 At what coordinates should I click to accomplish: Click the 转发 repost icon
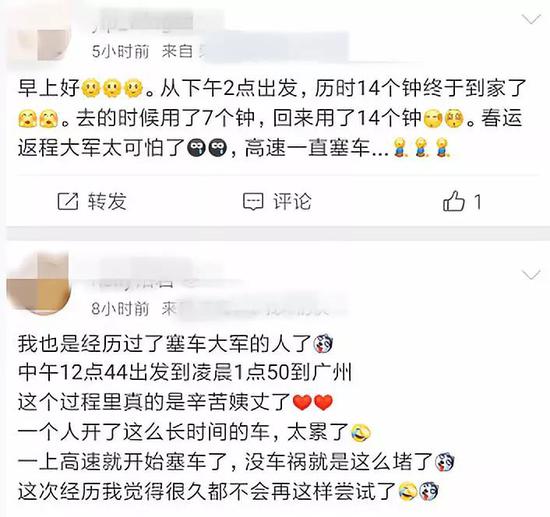[x=67, y=201]
